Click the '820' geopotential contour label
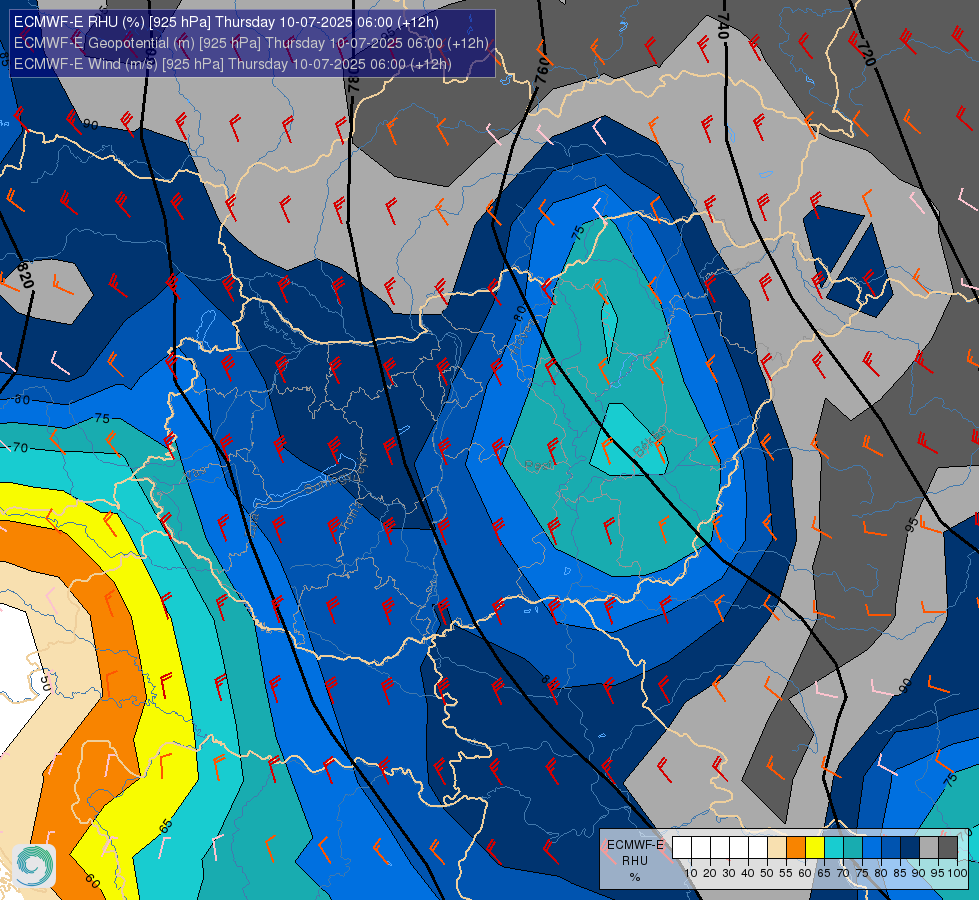The image size is (979, 900). [24, 275]
